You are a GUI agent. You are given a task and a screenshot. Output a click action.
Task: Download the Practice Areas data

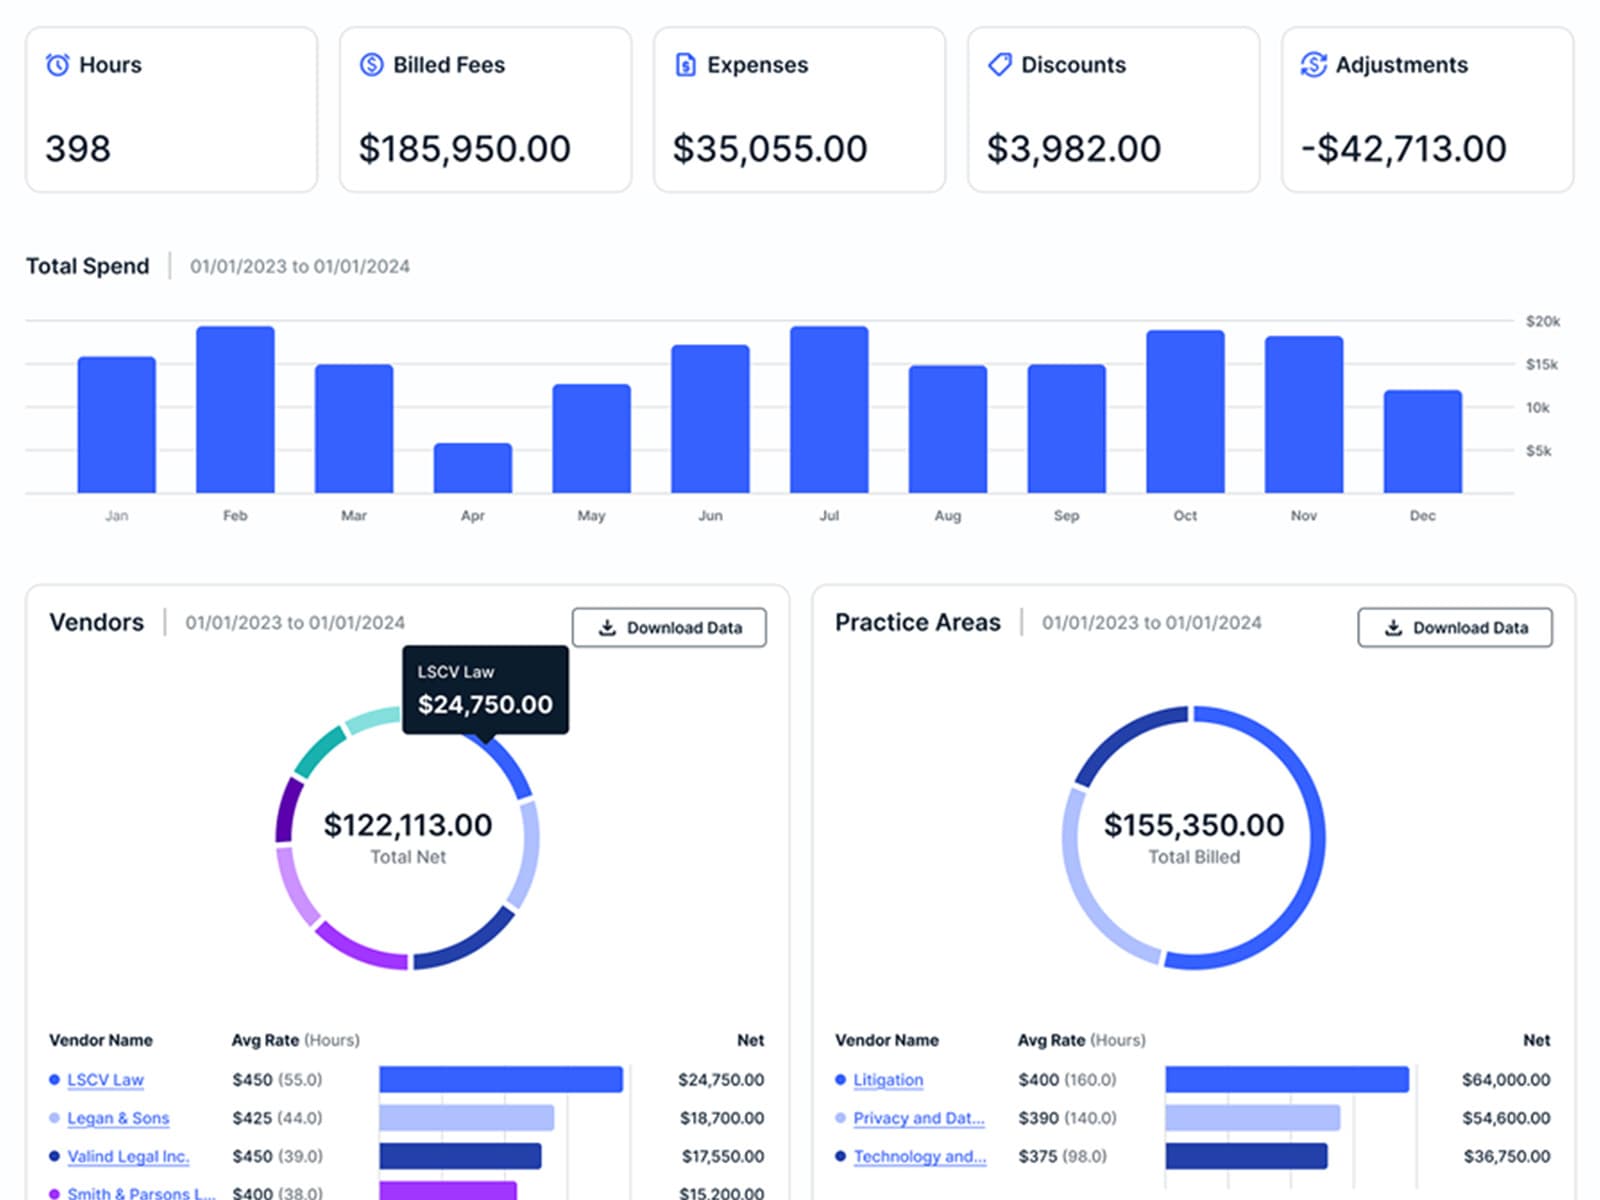coord(1455,628)
